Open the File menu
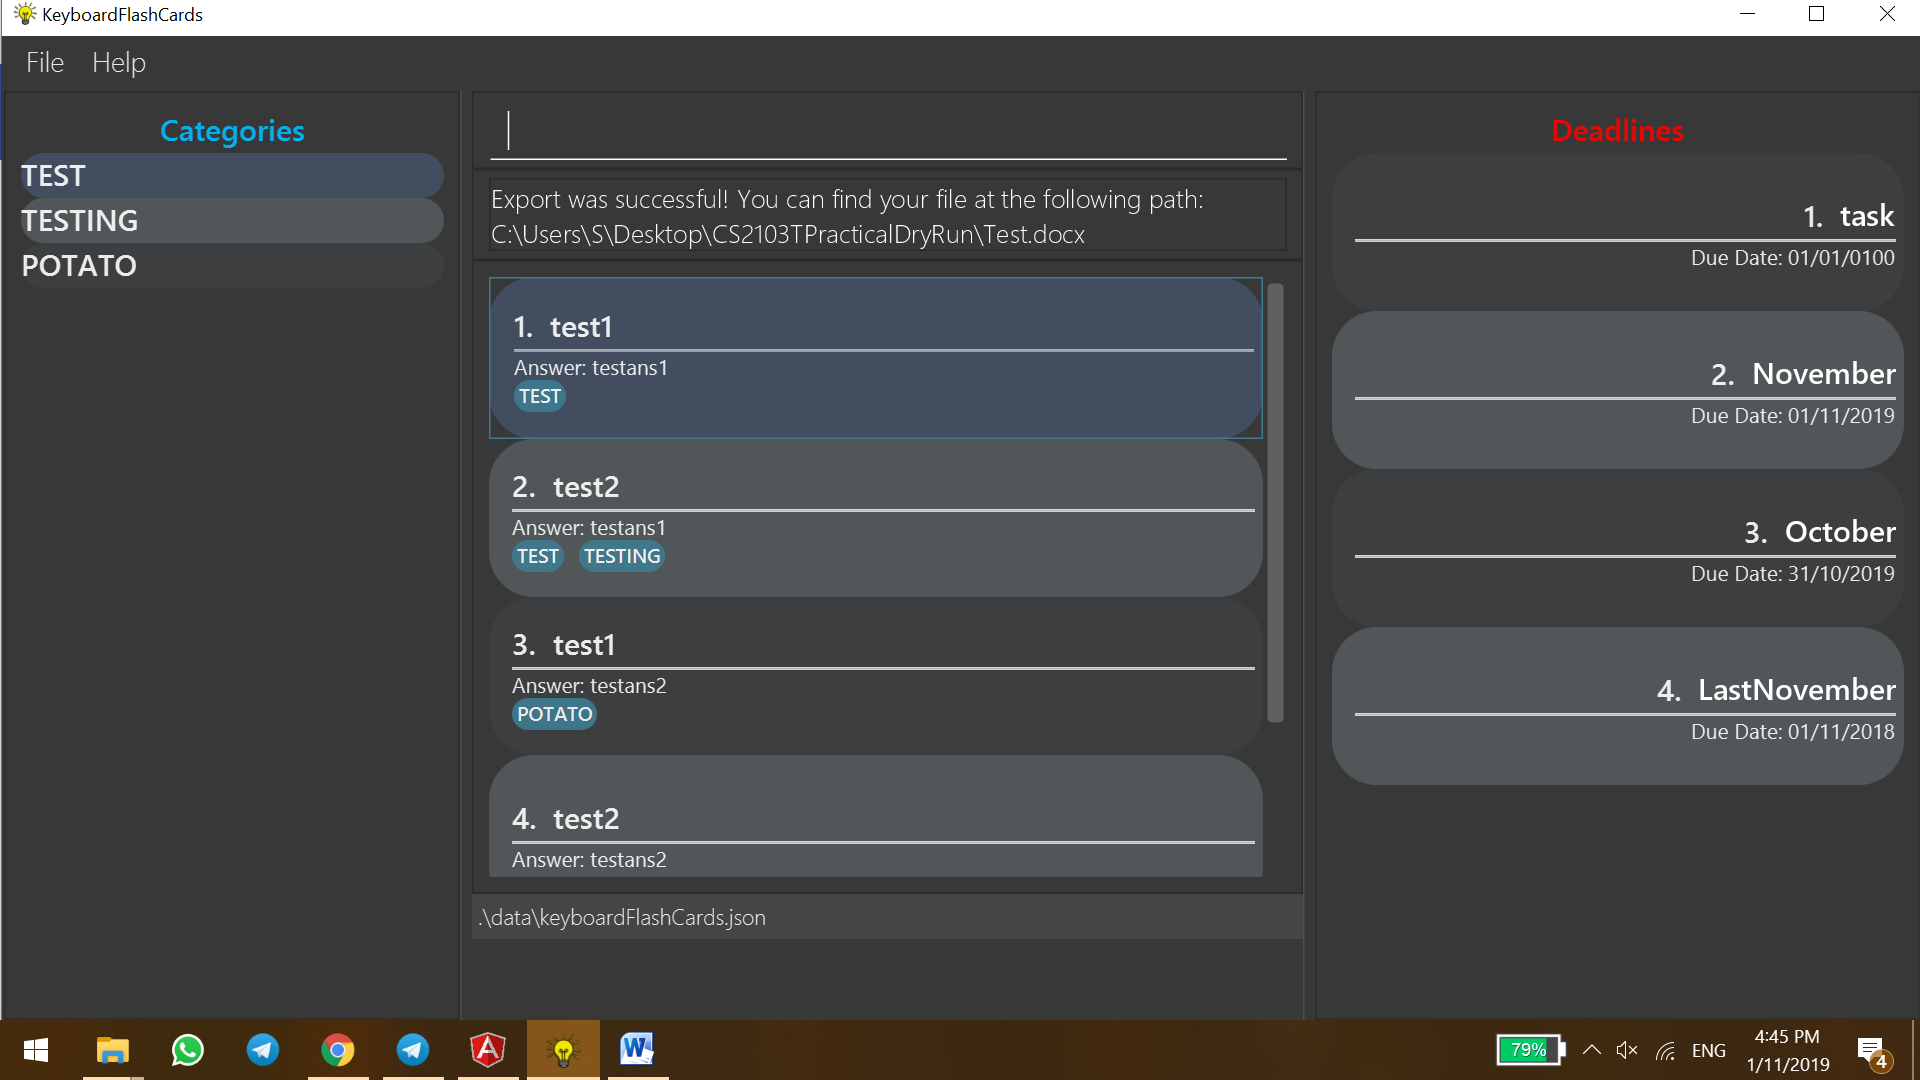 pos(44,62)
